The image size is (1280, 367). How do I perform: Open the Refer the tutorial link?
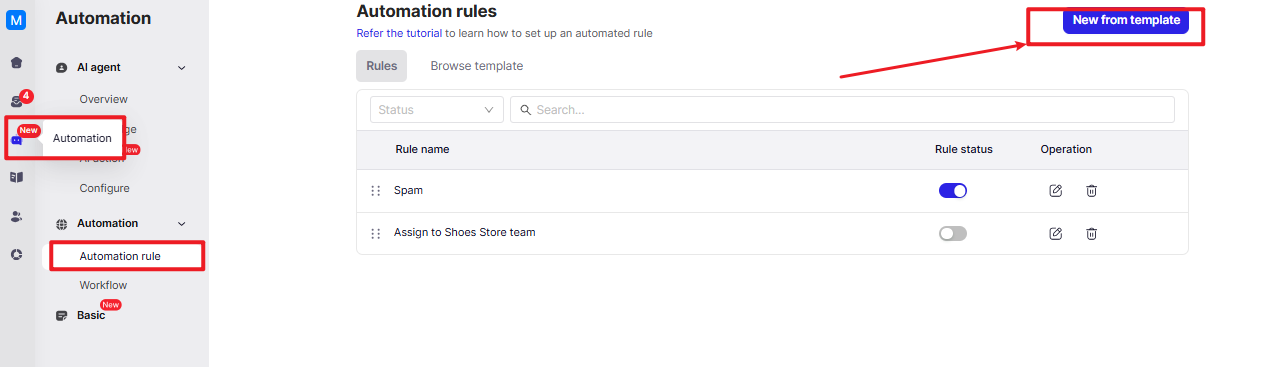pos(399,33)
